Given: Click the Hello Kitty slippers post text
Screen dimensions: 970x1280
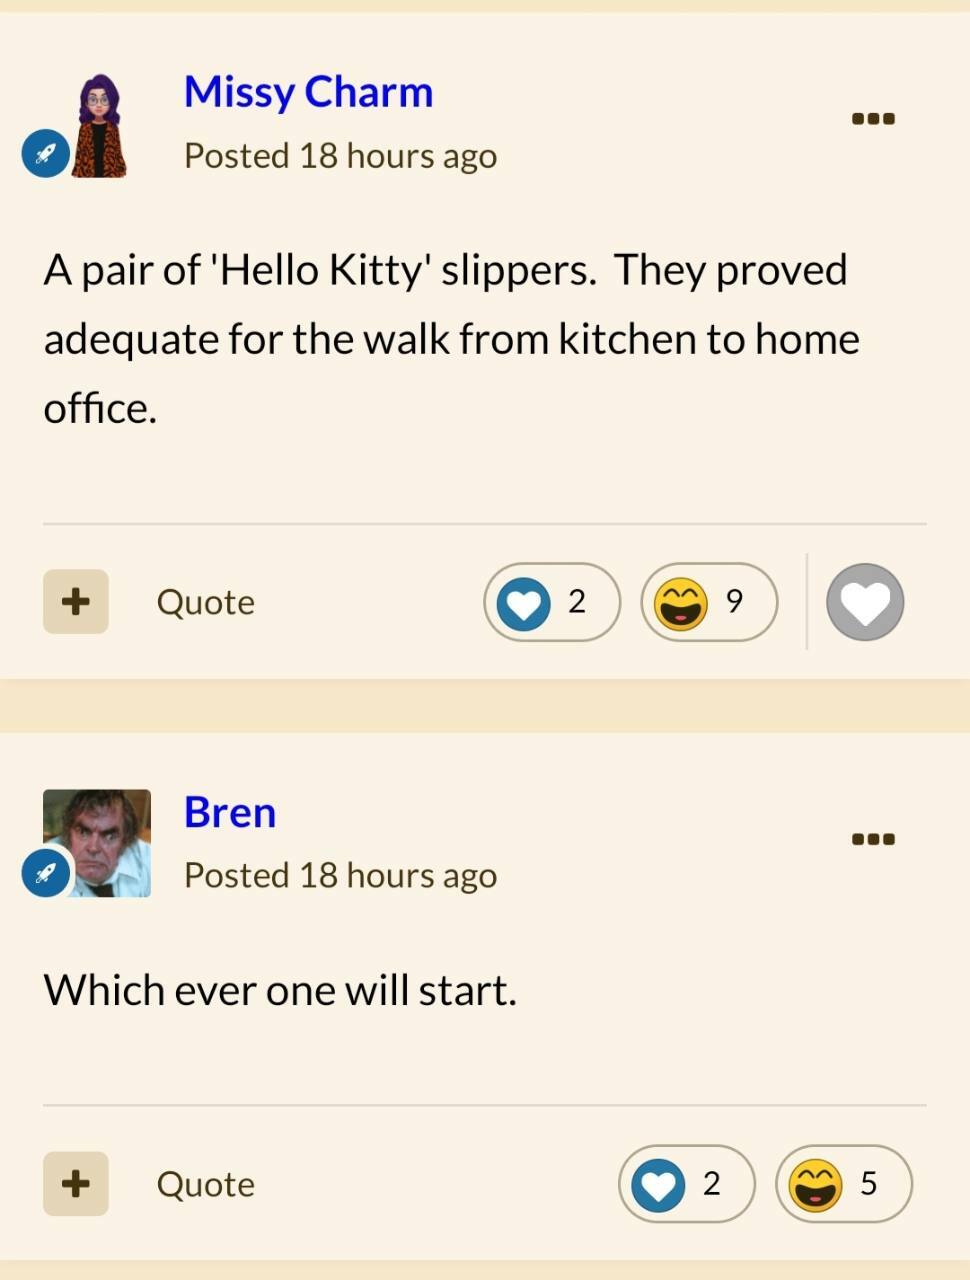Looking at the screenshot, I should (x=451, y=339).
